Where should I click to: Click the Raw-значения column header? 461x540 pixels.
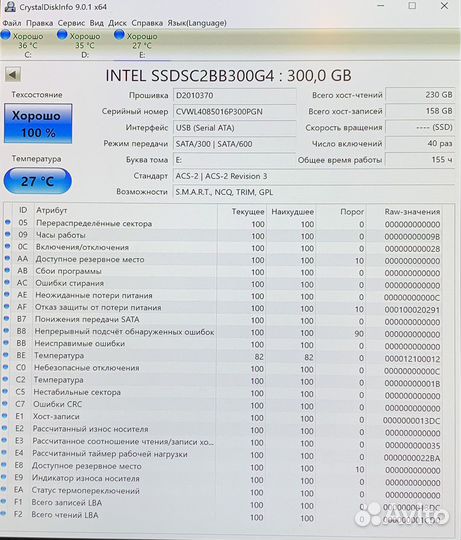click(412, 212)
